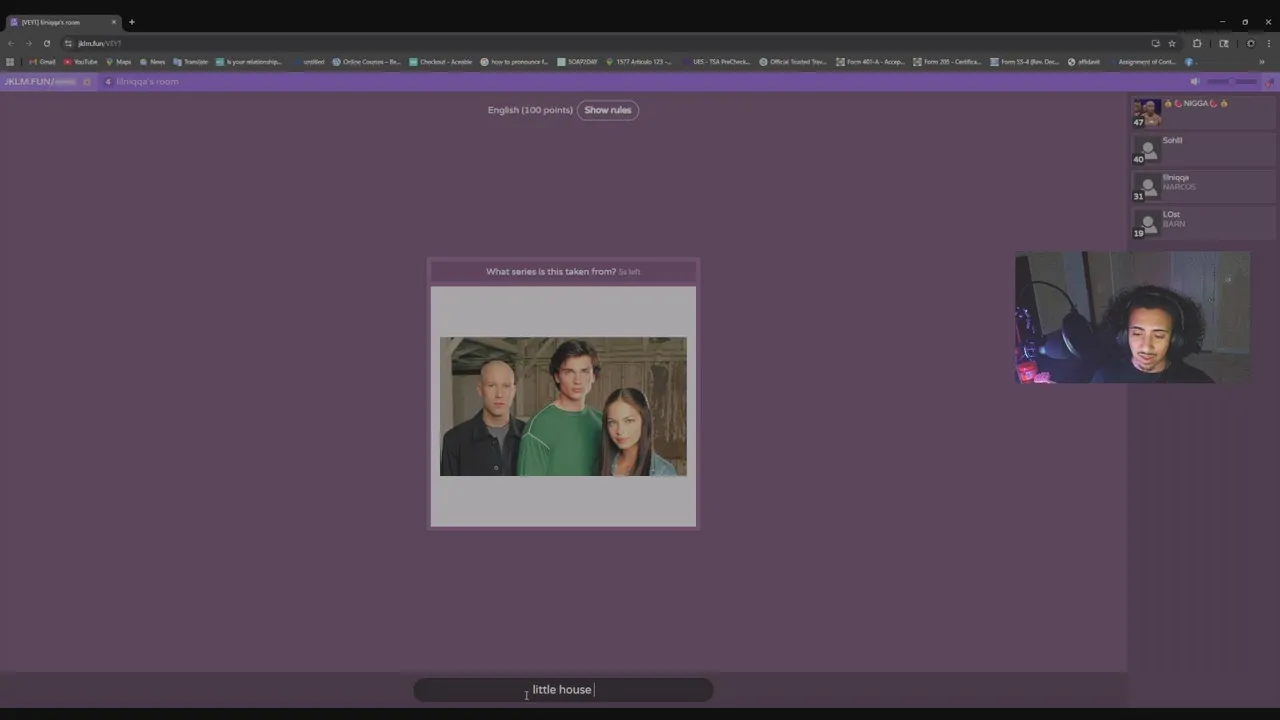Viewport: 1280px width, 720px height.
Task: Open the how to pronounce bookmark
Action: [514, 62]
